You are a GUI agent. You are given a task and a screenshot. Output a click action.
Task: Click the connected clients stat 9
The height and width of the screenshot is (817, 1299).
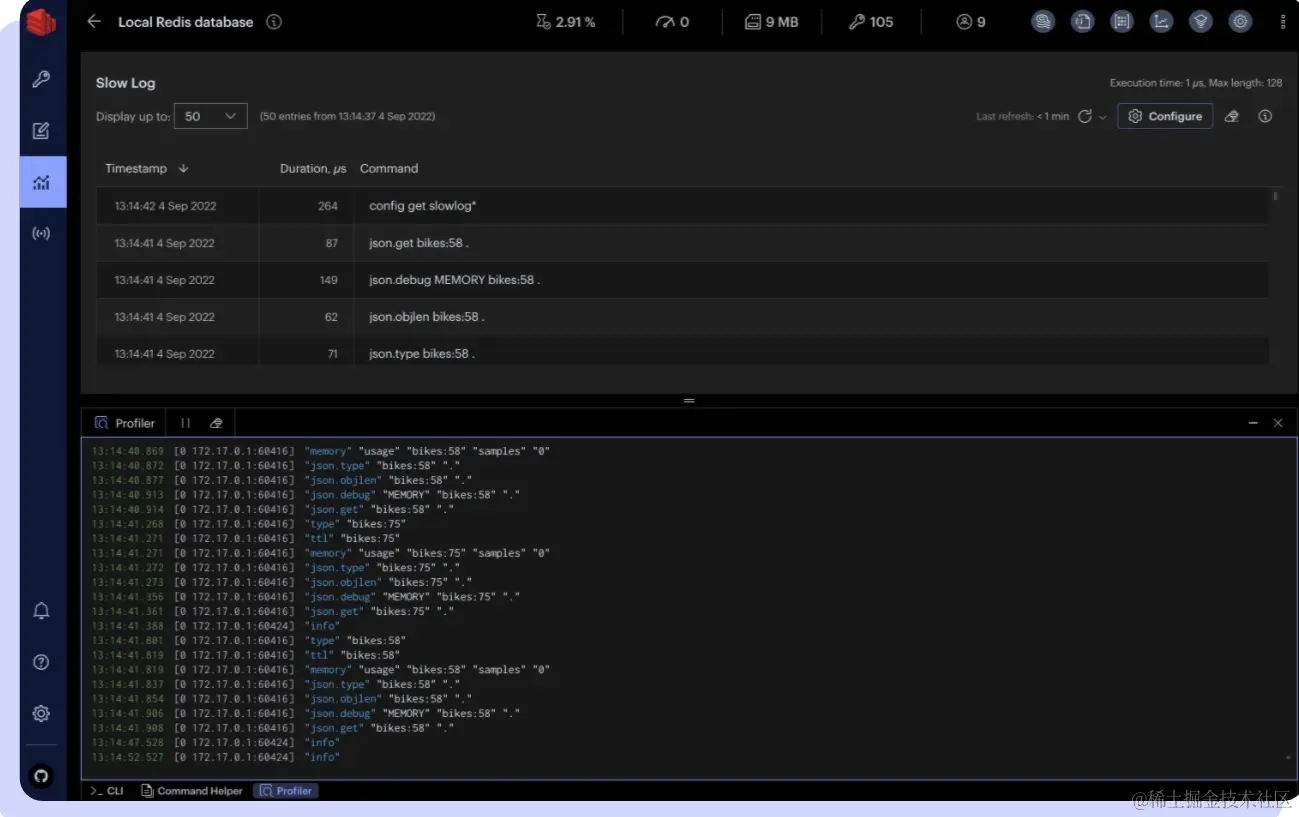[971, 22]
